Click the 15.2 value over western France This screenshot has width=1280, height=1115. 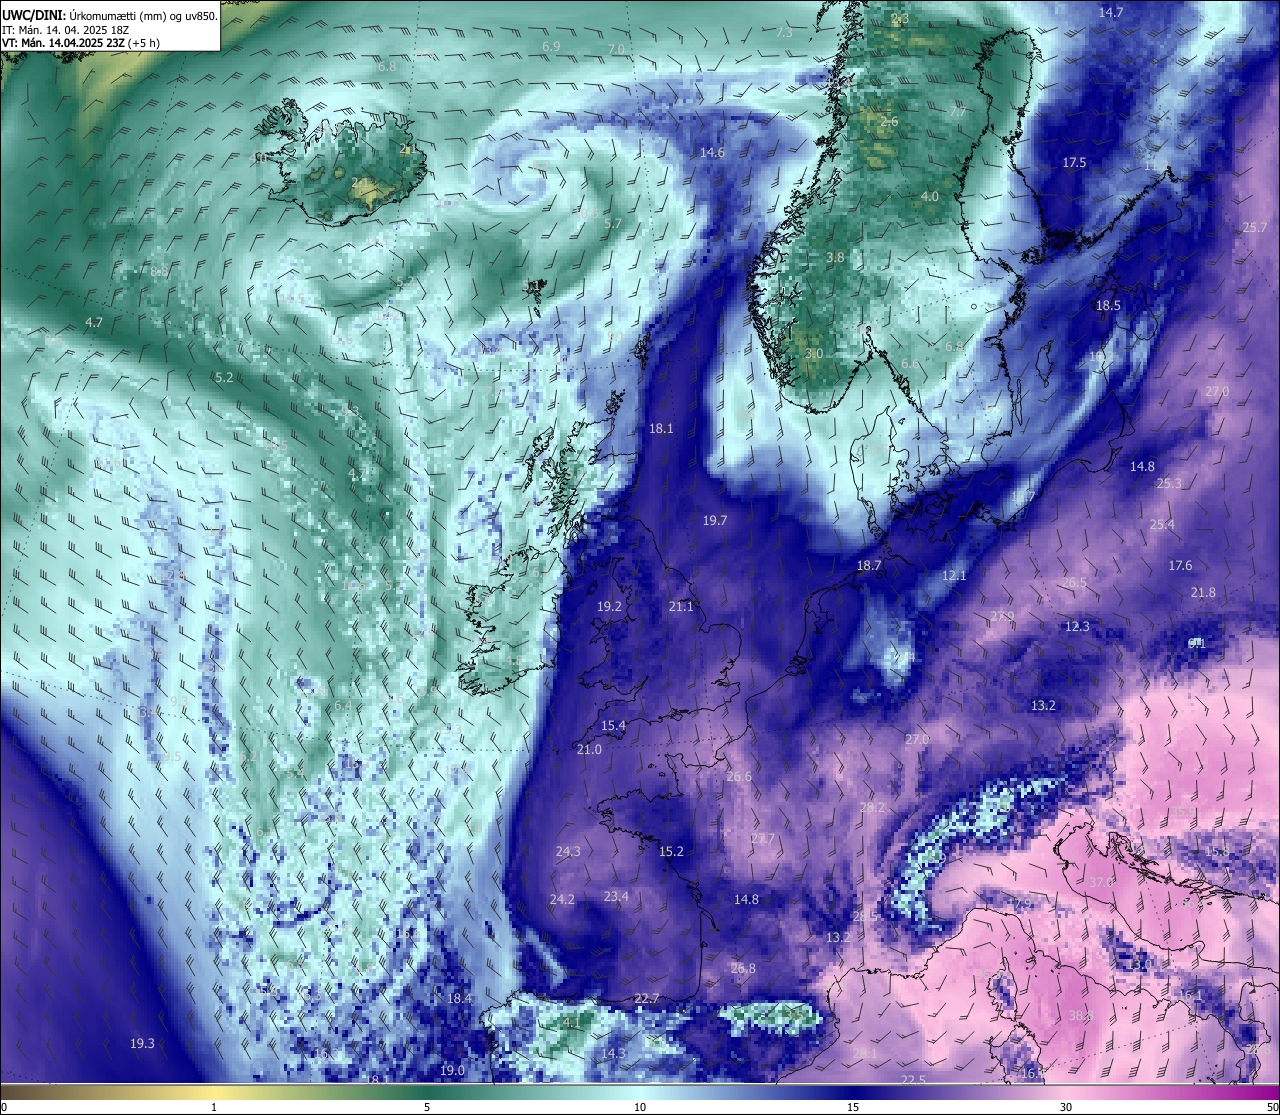pyautogui.click(x=671, y=852)
